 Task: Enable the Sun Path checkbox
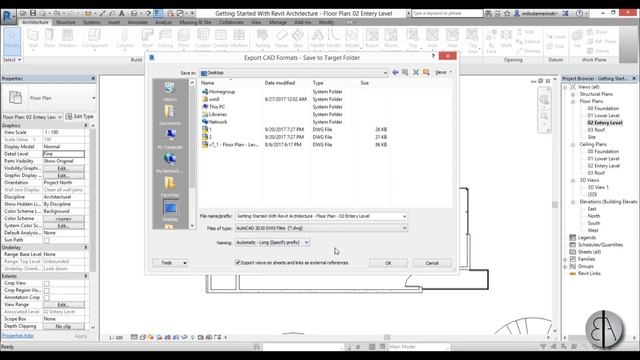47,240
